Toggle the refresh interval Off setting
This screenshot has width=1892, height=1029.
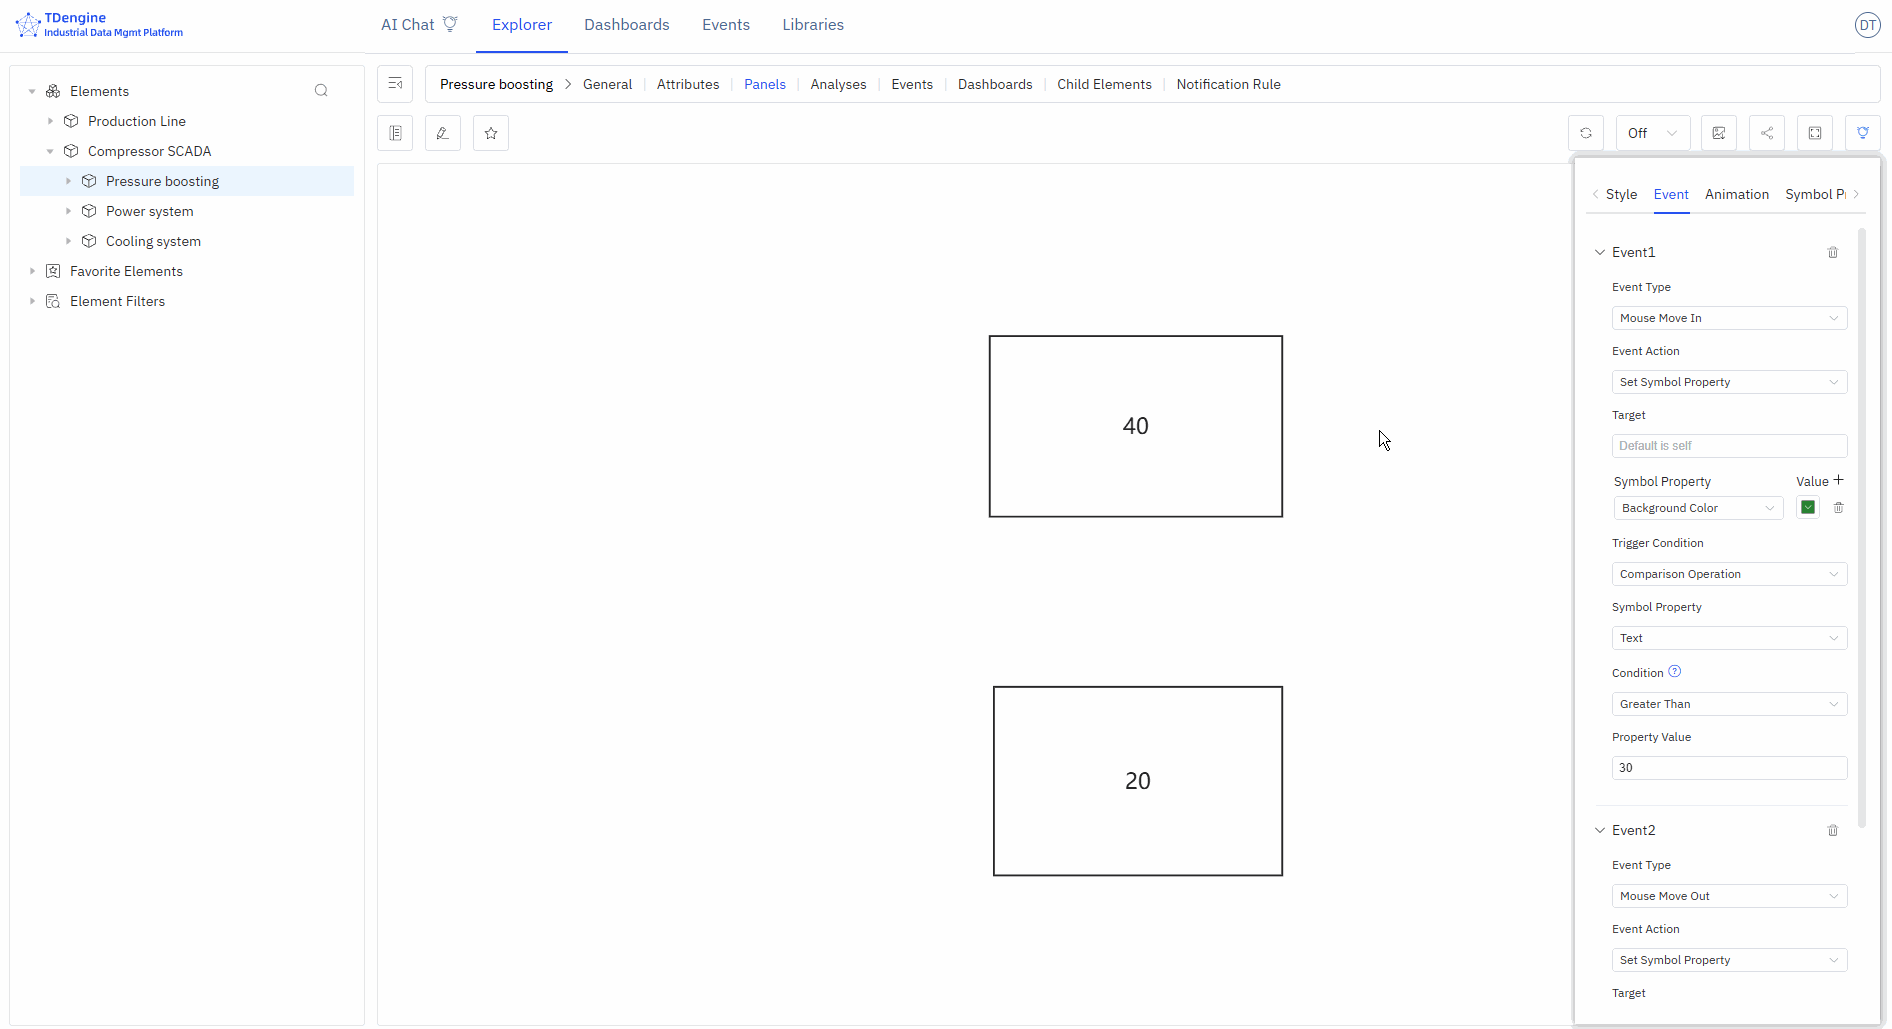[1651, 132]
